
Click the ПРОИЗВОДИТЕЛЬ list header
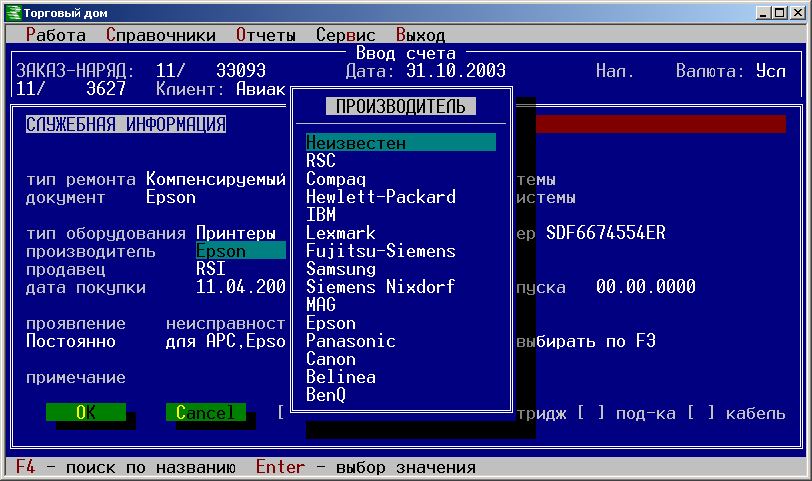click(401, 106)
